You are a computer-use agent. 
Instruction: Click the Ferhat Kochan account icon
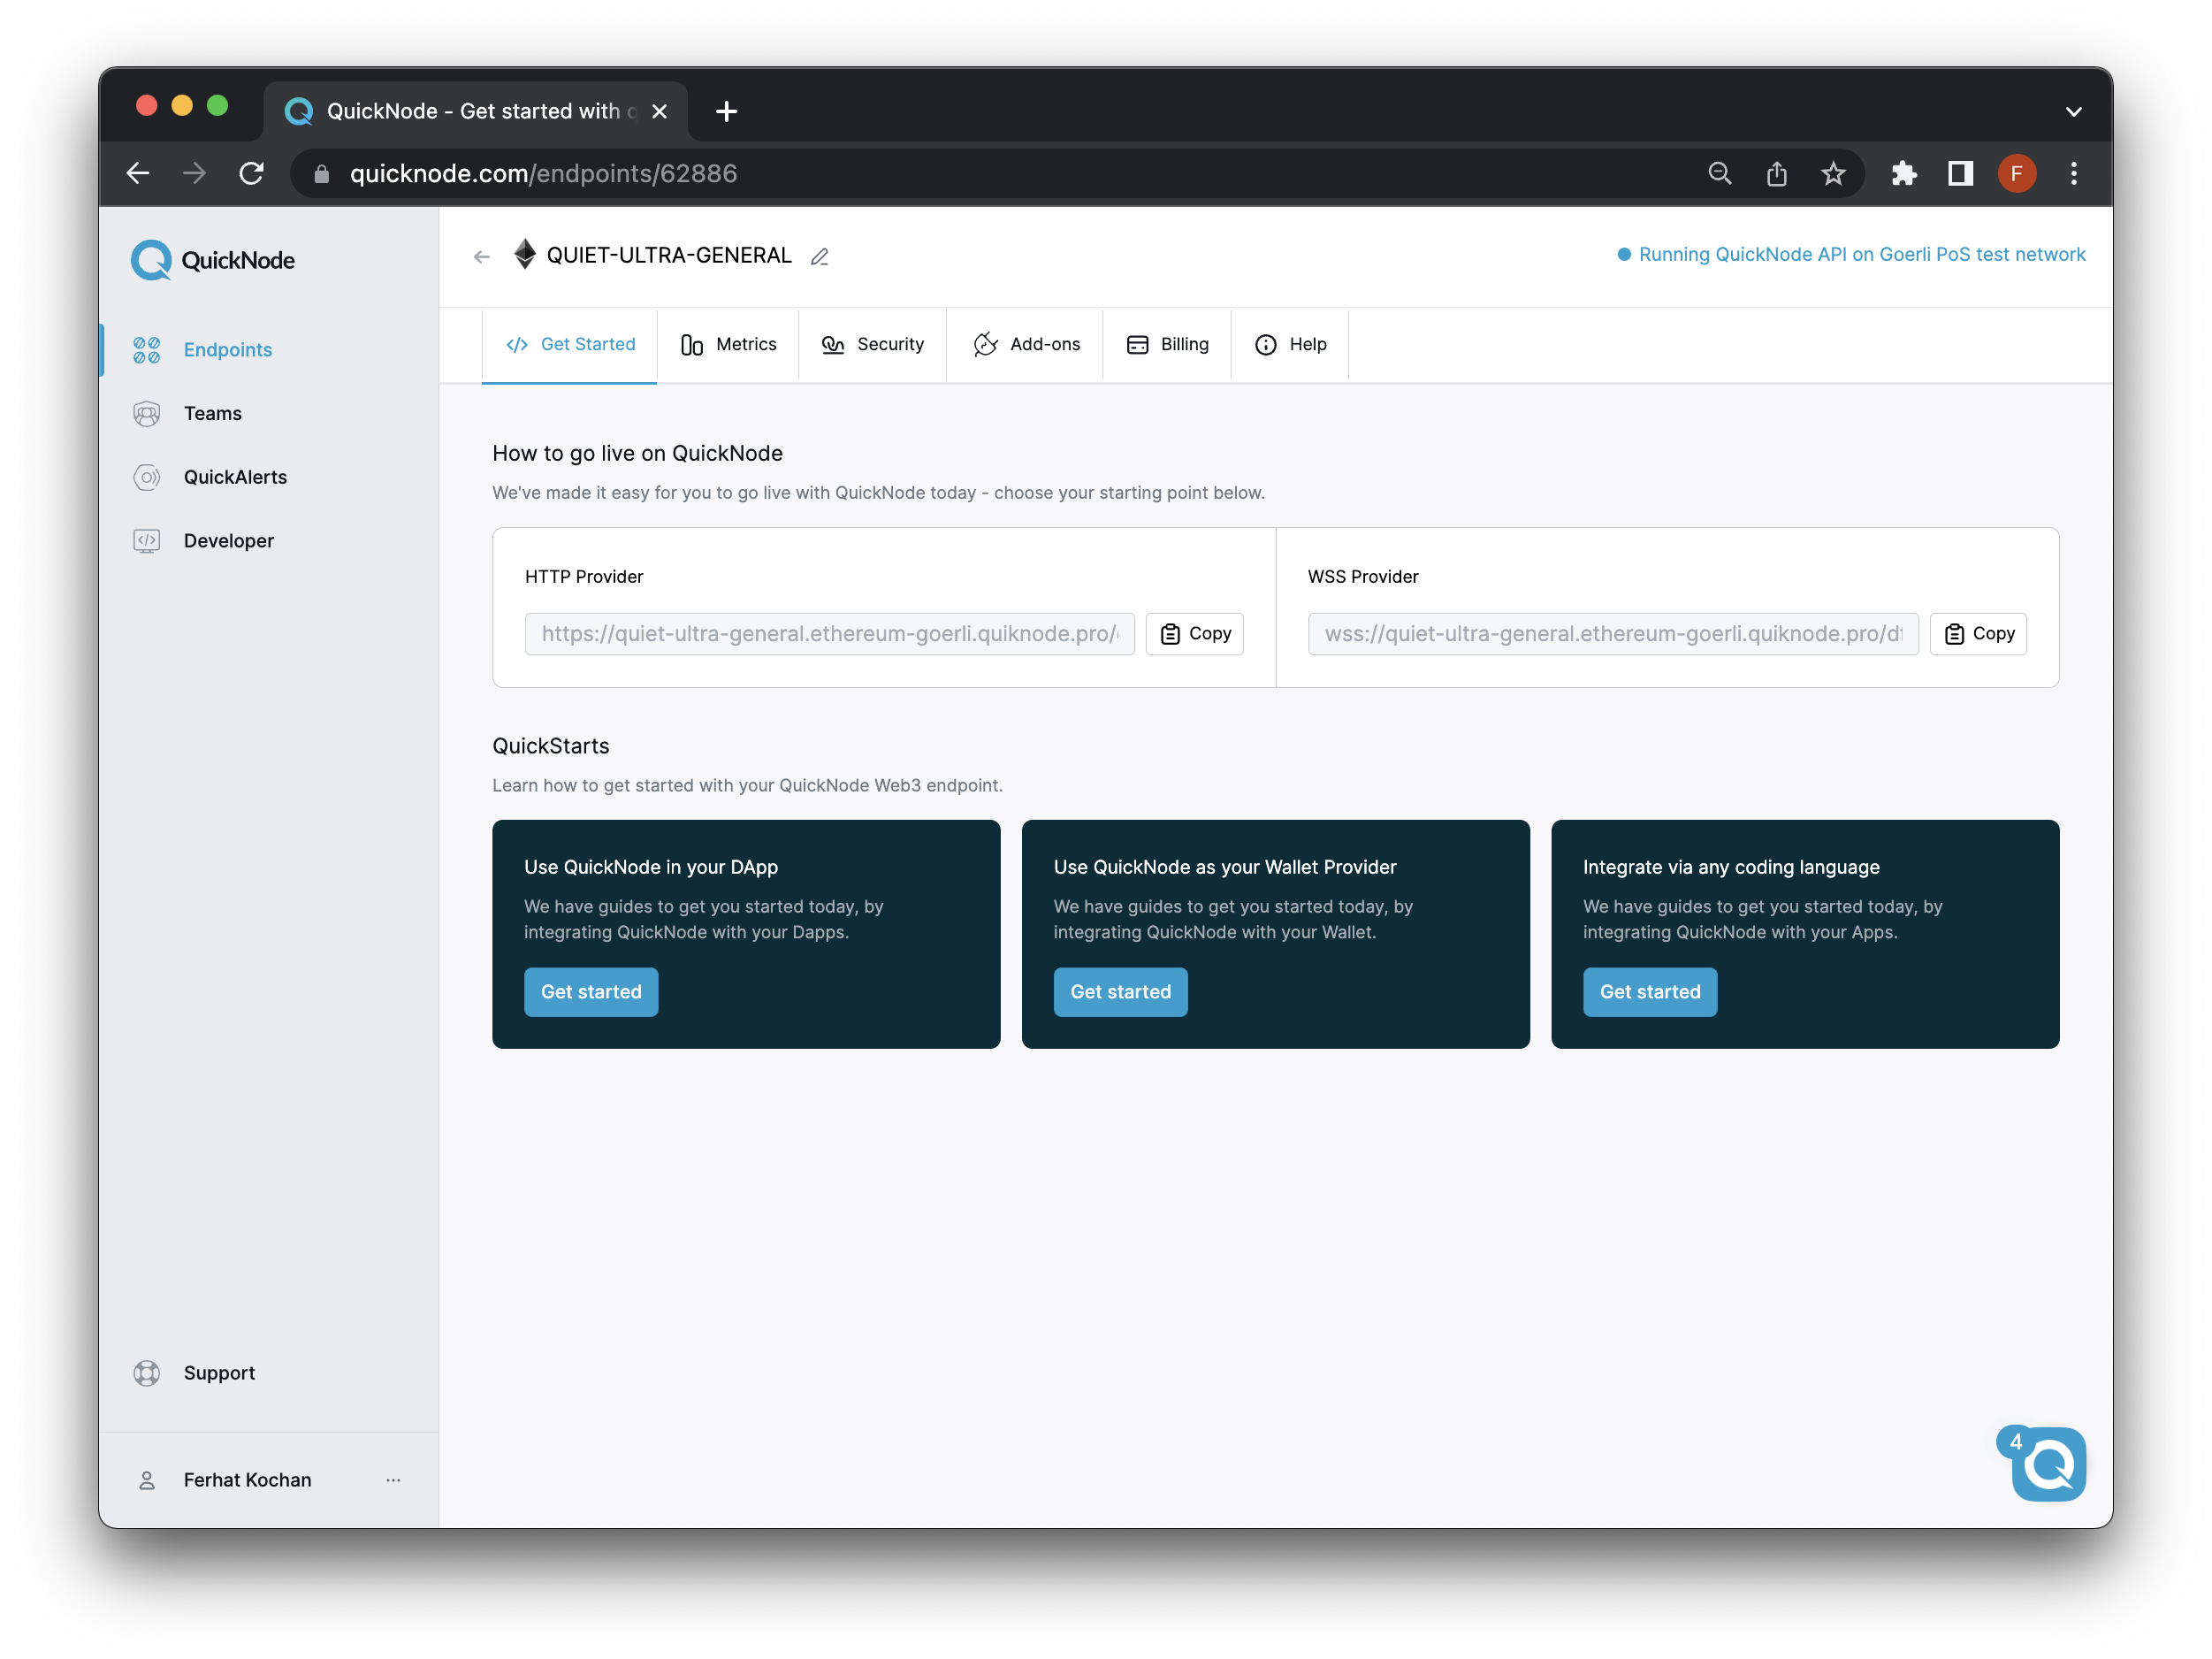coord(147,1479)
